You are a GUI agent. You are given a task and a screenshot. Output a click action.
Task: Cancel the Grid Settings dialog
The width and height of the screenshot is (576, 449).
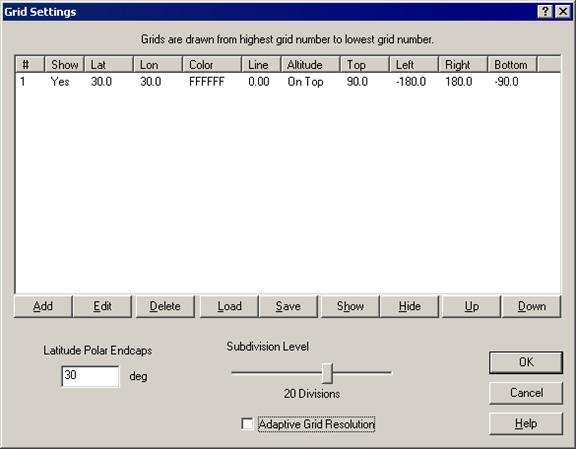[x=526, y=393]
